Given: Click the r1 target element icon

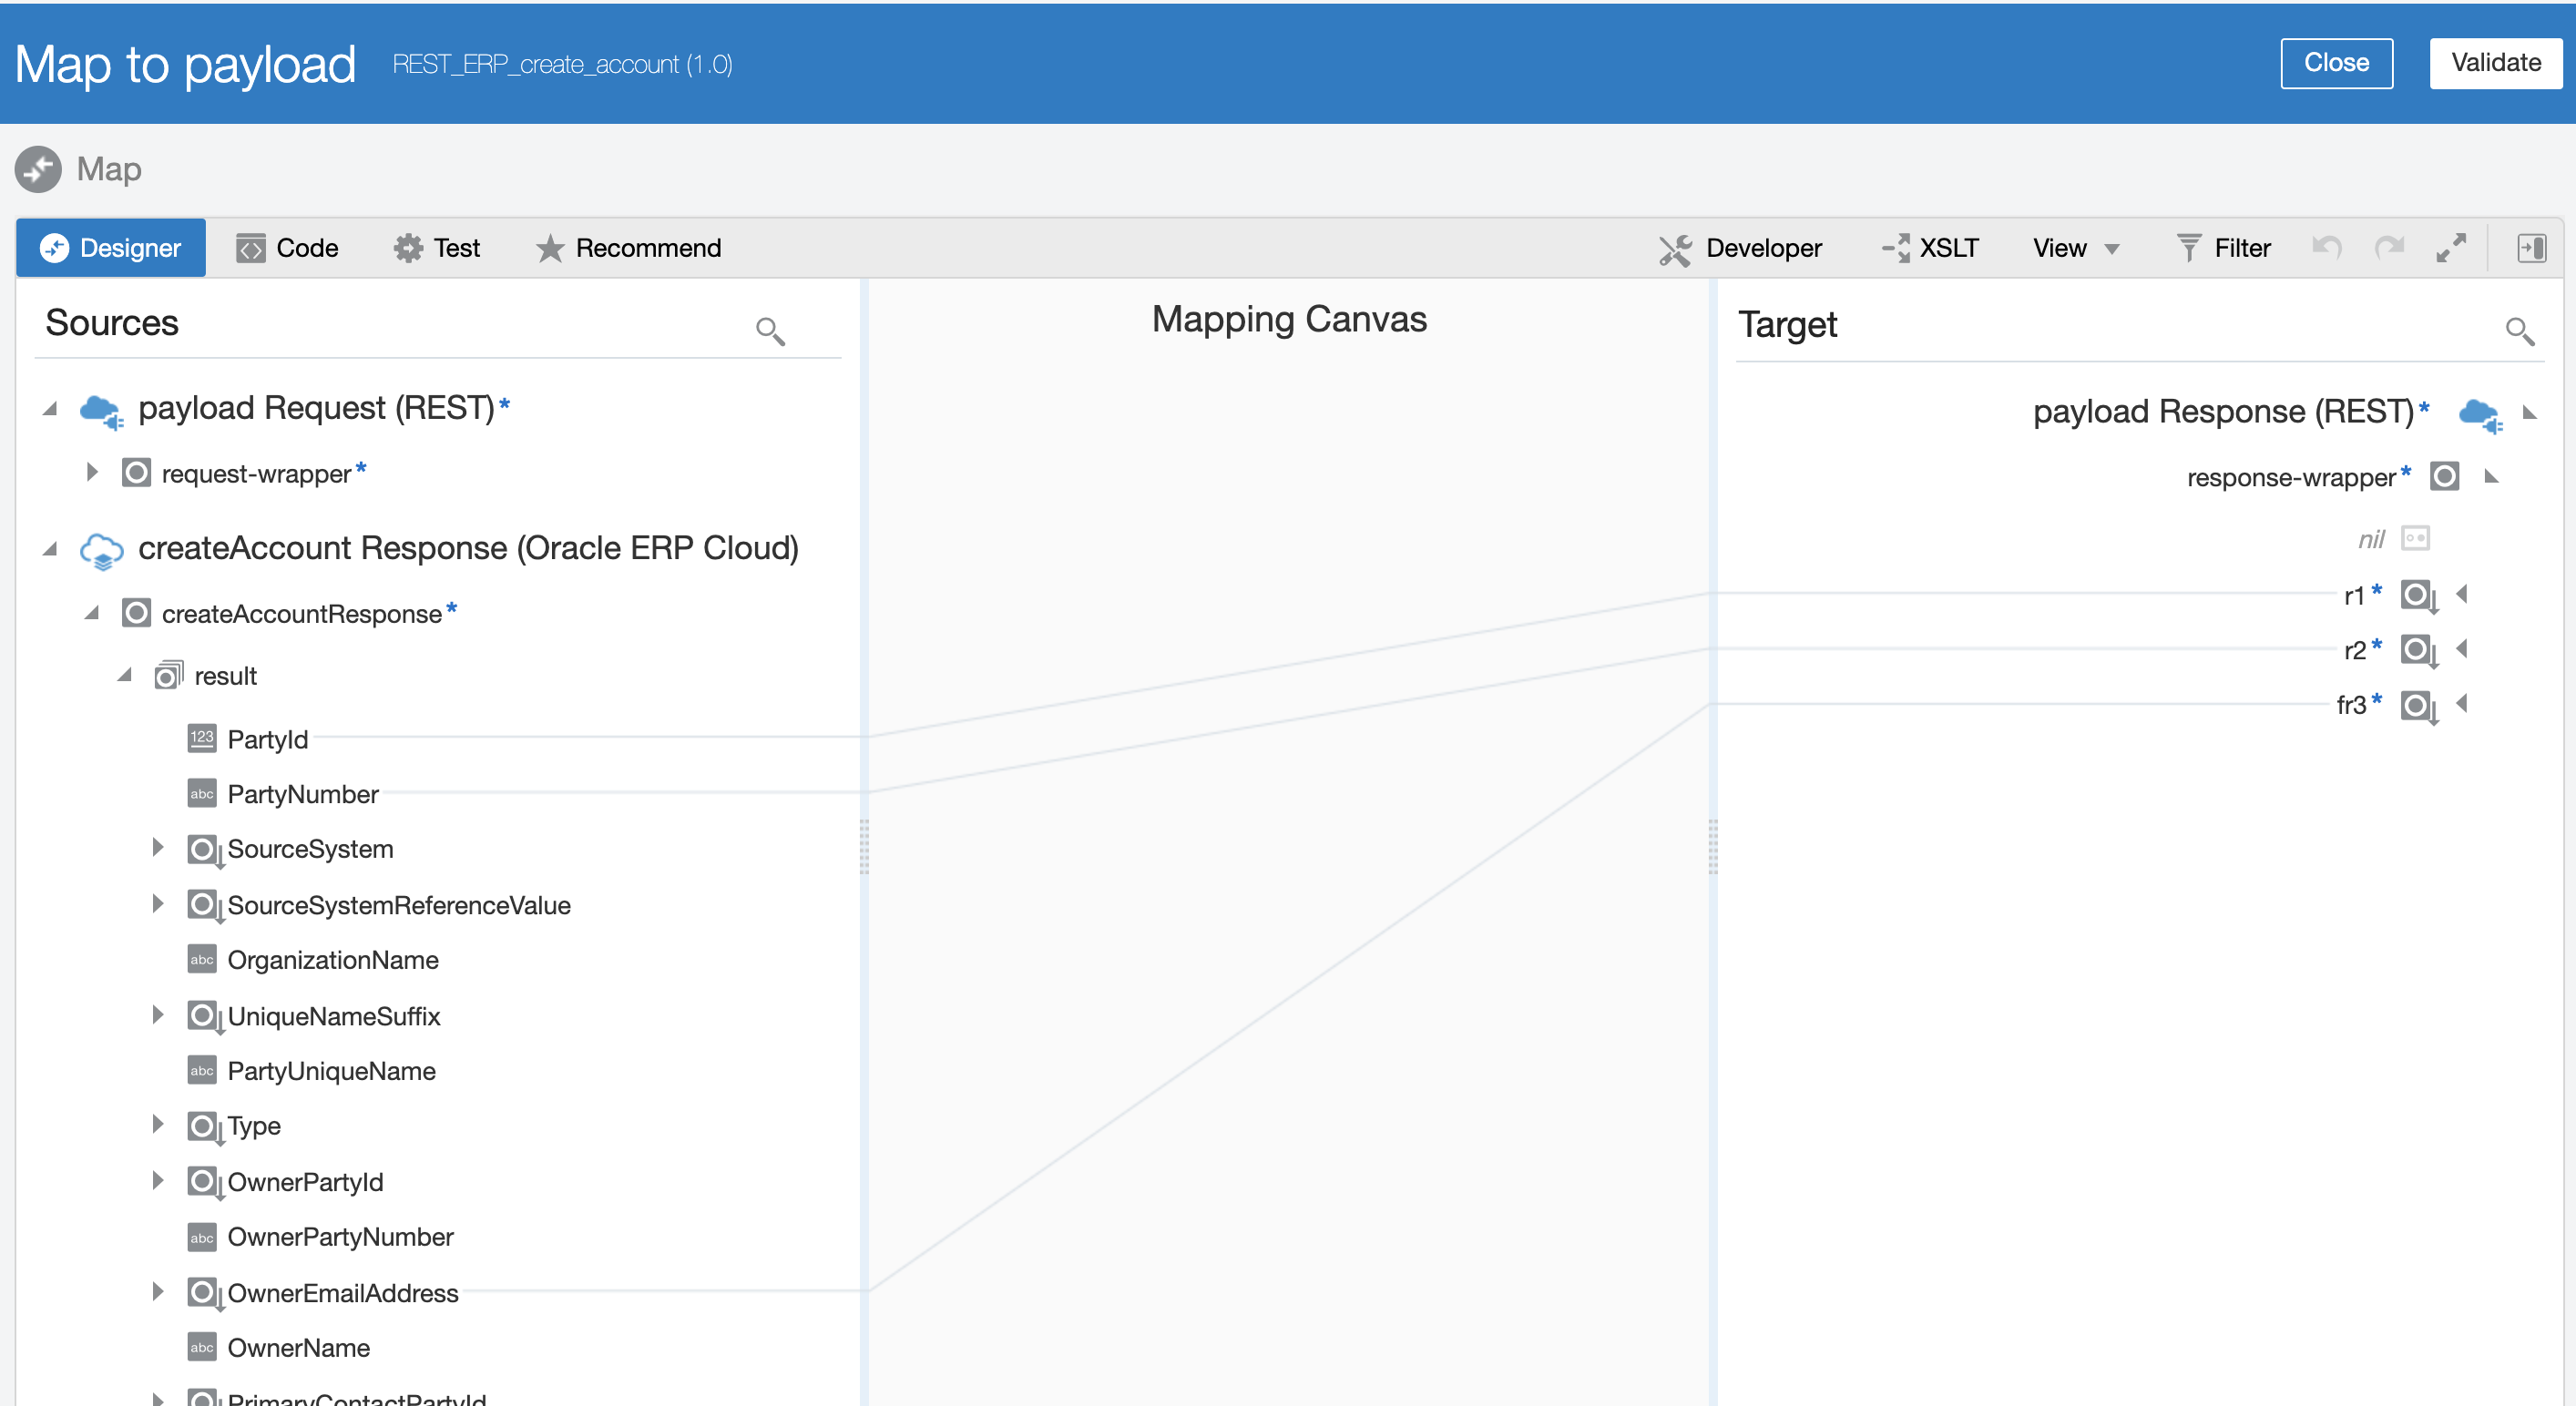Looking at the screenshot, I should pyautogui.click(x=2417, y=595).
